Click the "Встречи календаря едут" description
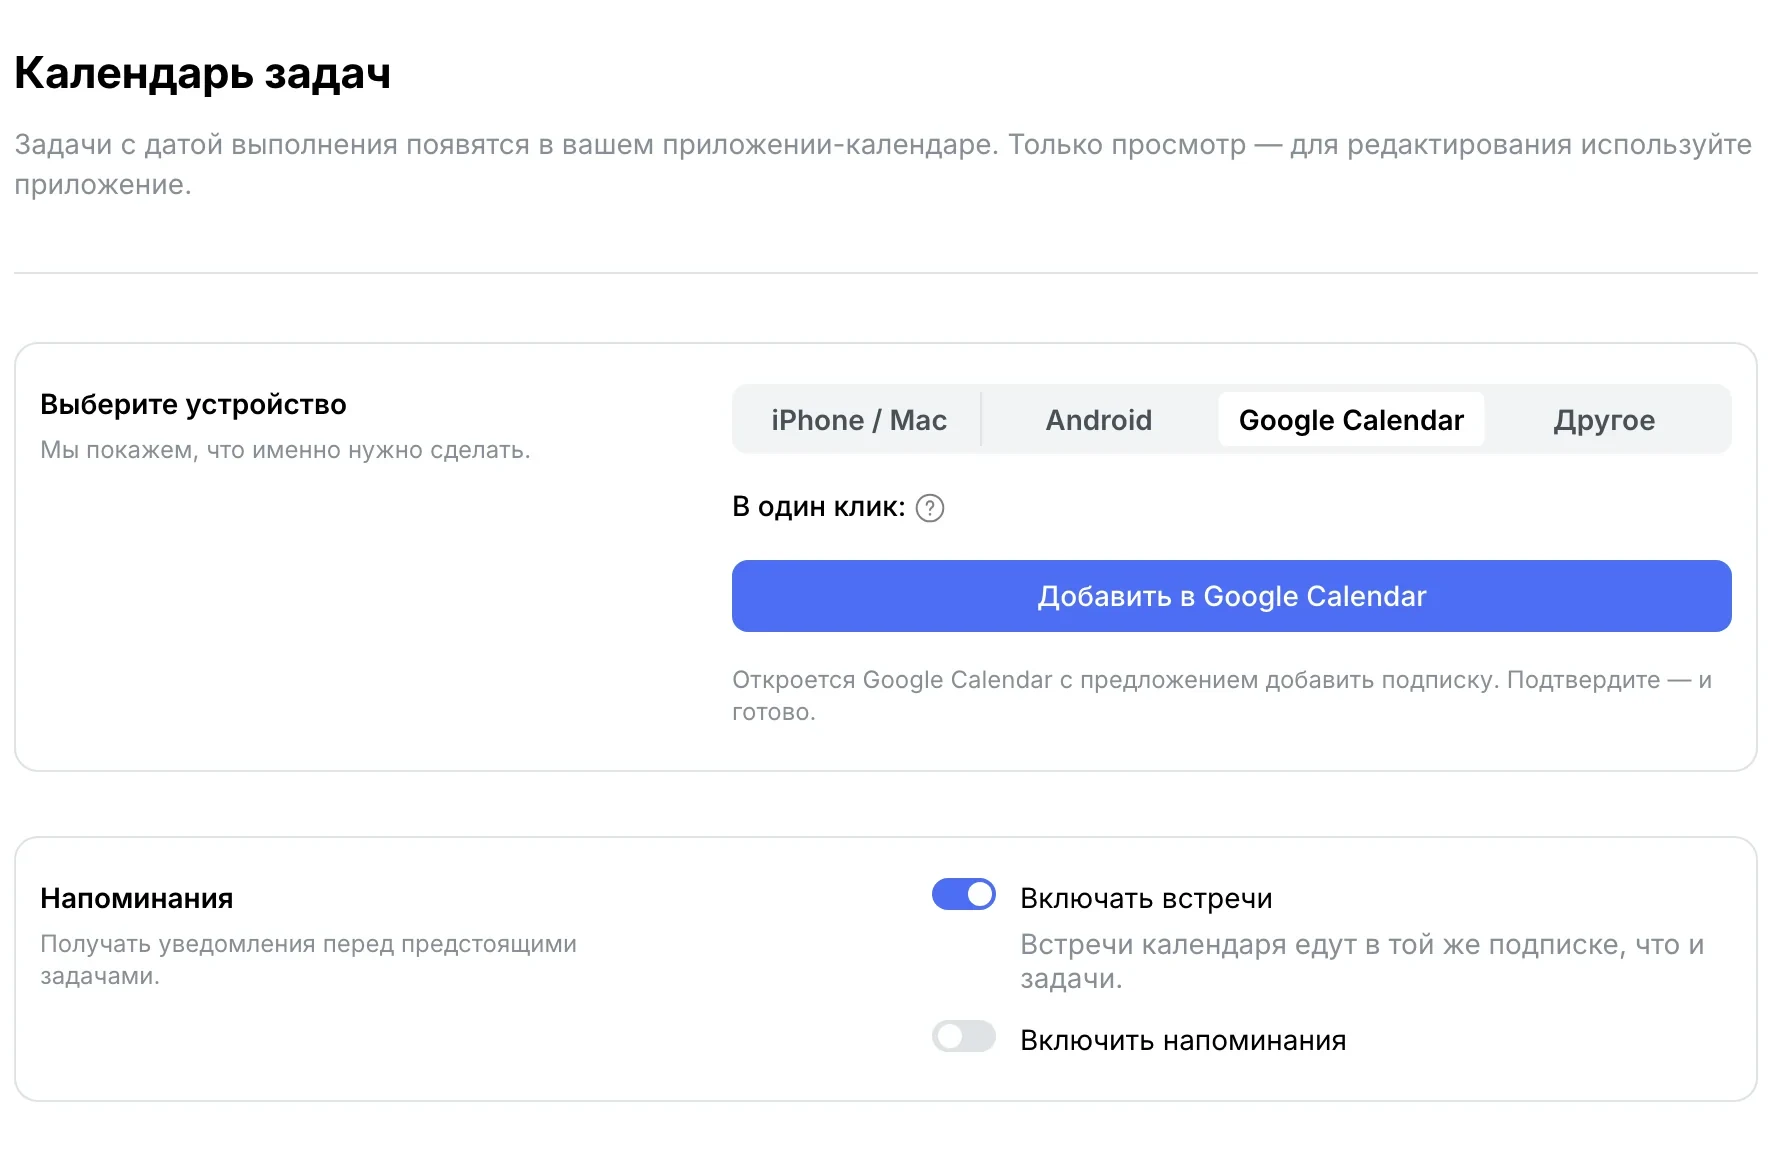The height and width of the screenshot is (1150, 1770). click(1362, 961)
